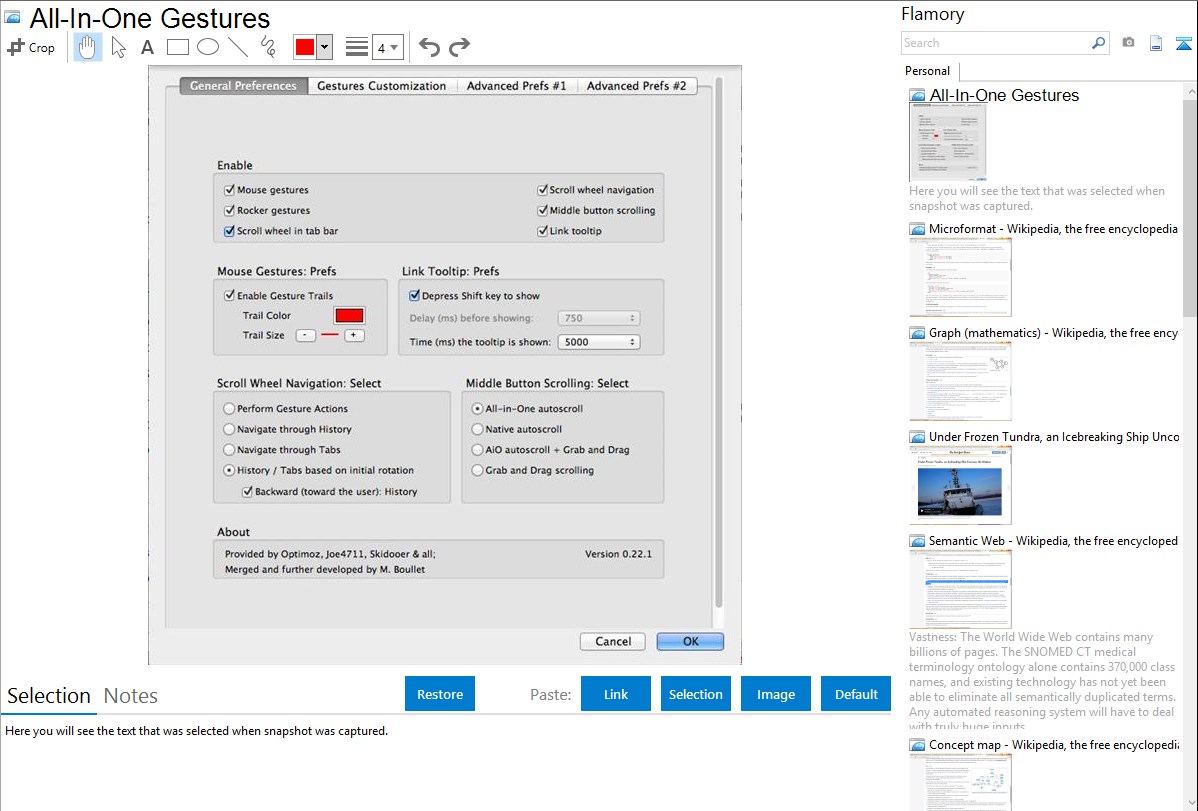Open the Selection tab
The image size is (1198, 811).
point(49,696)
